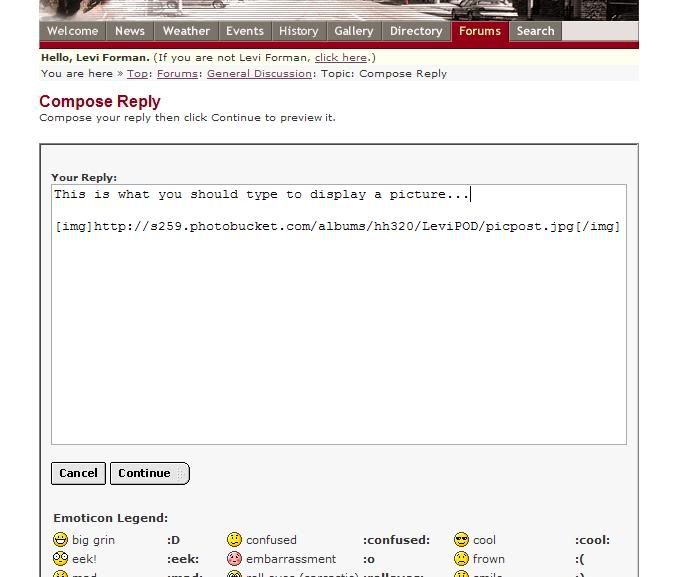Switch to the Events tab
This screenshot has height=577, width=694.
tap(245, 31)
